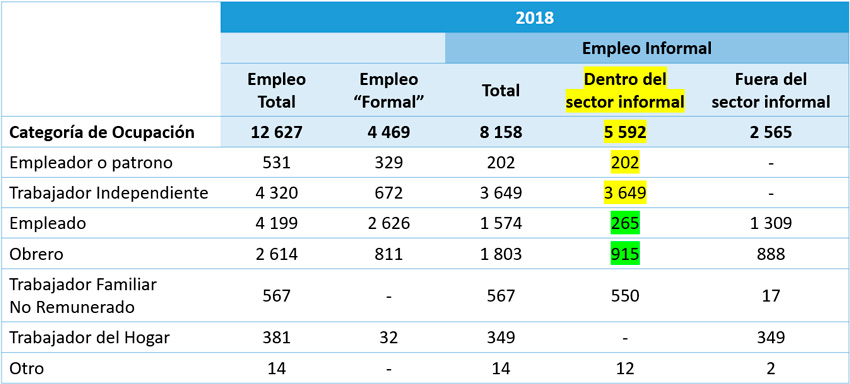Click the 2018 header cell
850x384 pixels.
coord(535,17)
